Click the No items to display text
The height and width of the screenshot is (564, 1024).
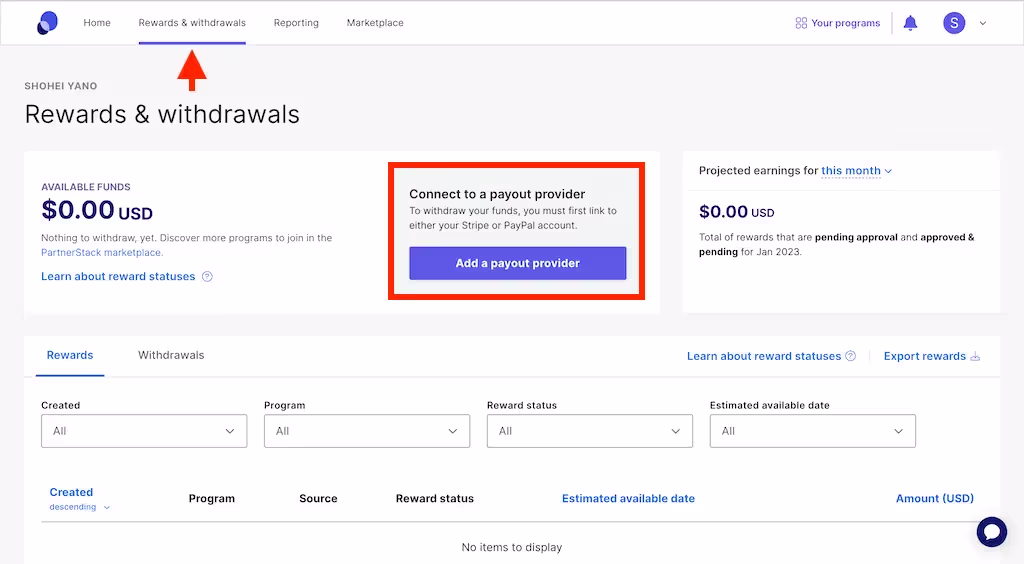coord(512,547)
